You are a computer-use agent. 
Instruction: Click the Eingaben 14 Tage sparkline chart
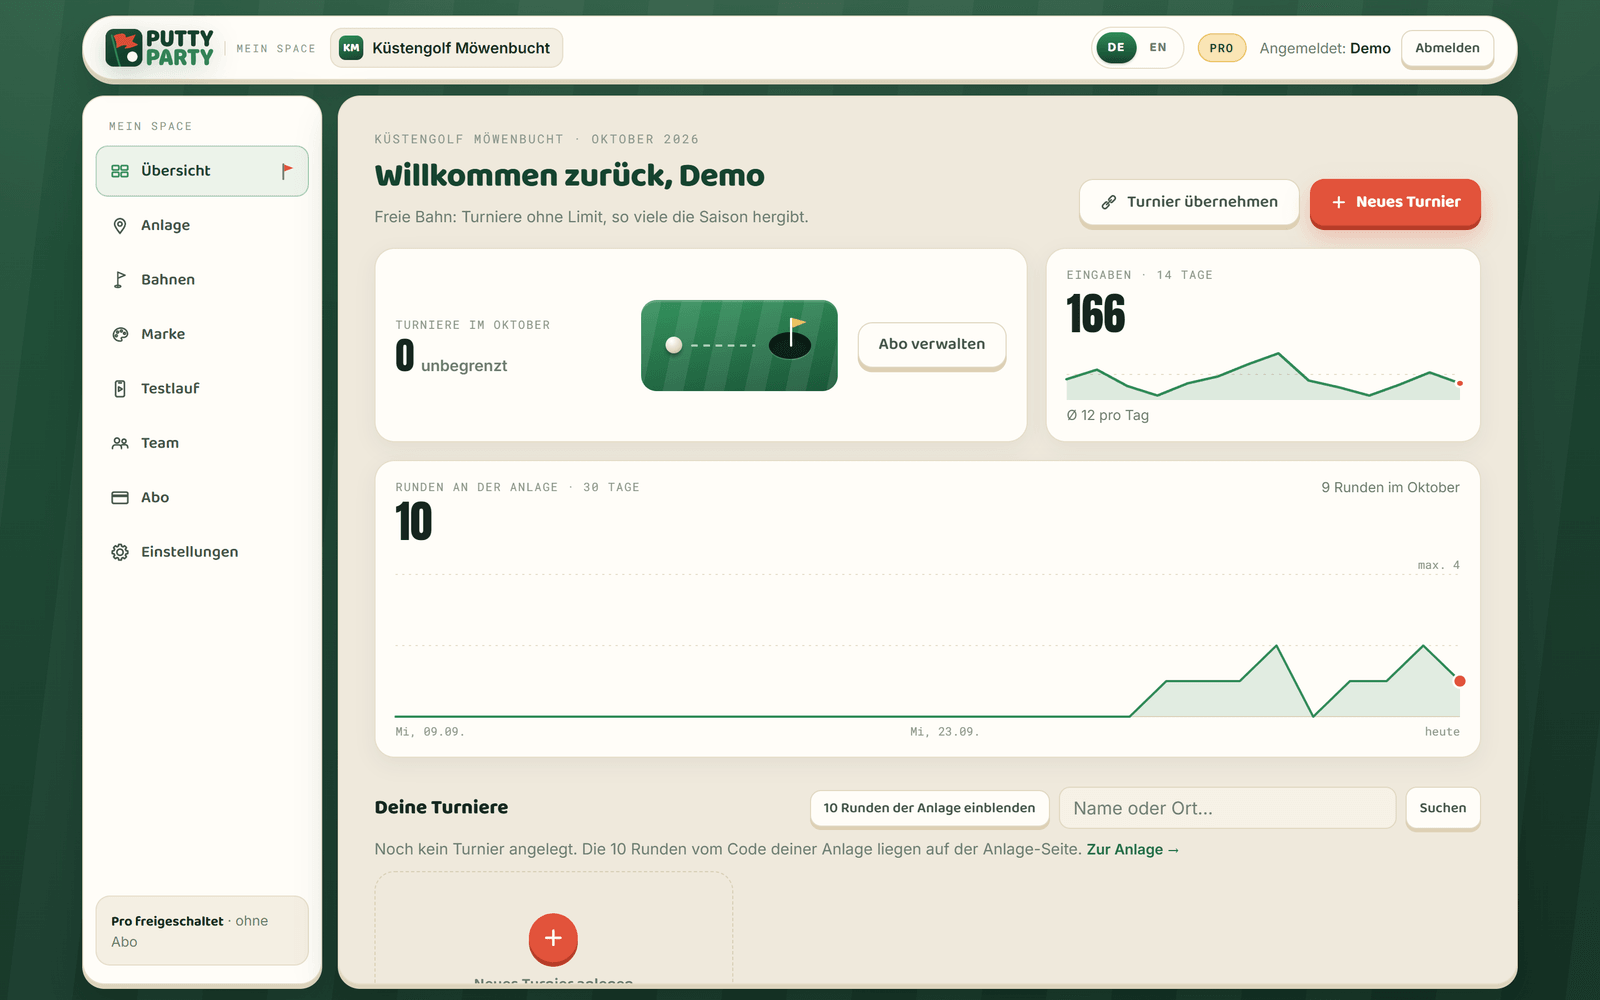click(x=1263, y=376)
